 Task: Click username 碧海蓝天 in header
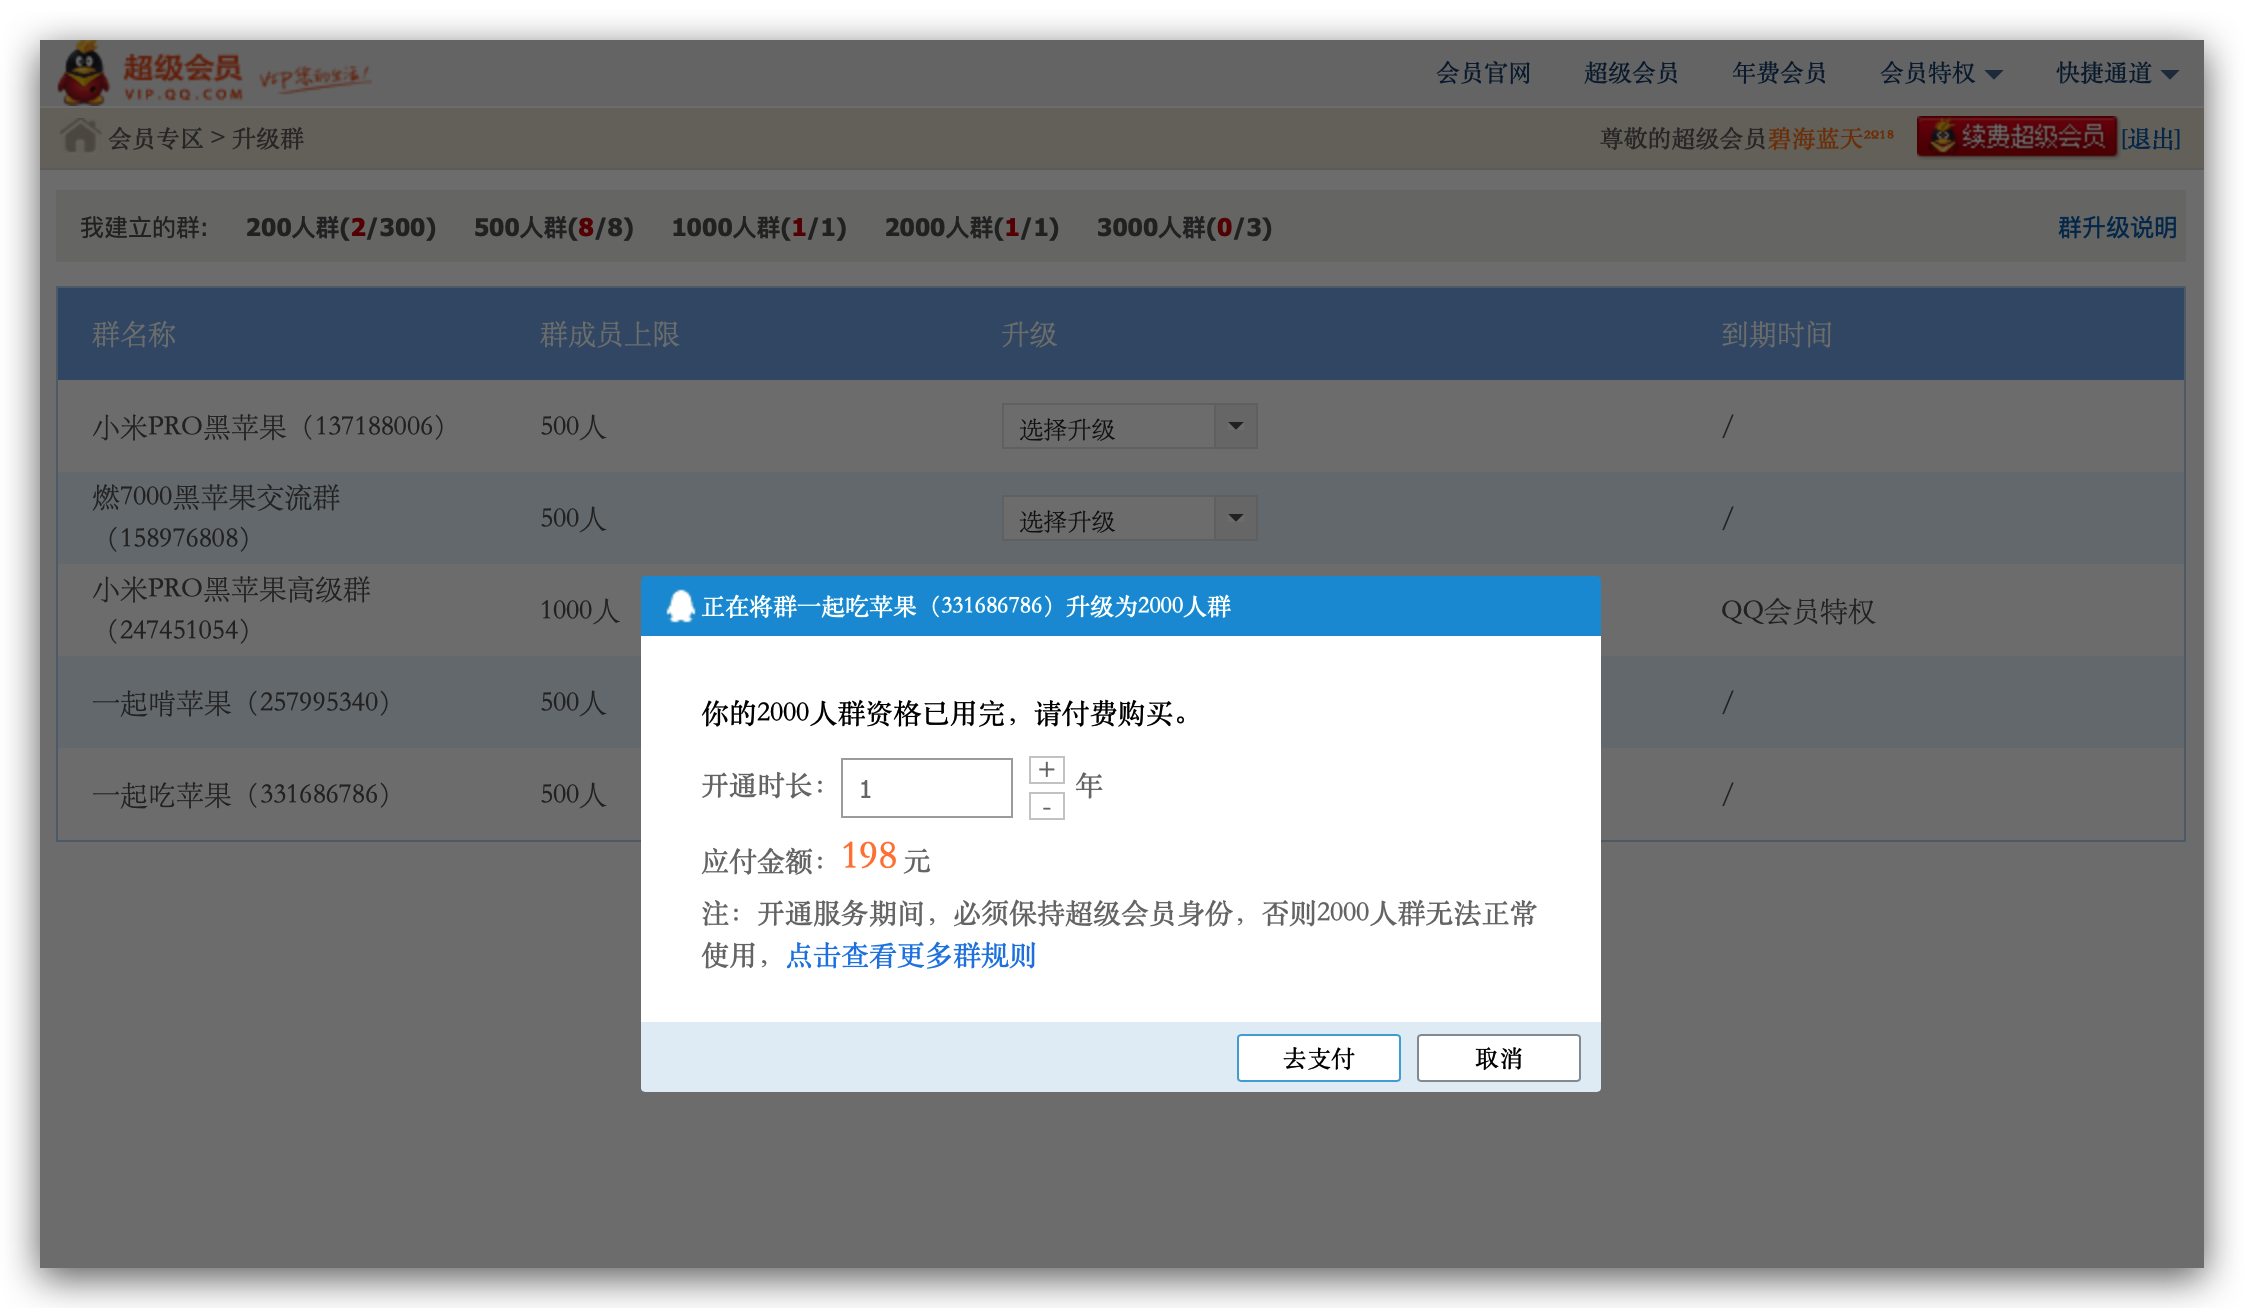pos(1830,138)
